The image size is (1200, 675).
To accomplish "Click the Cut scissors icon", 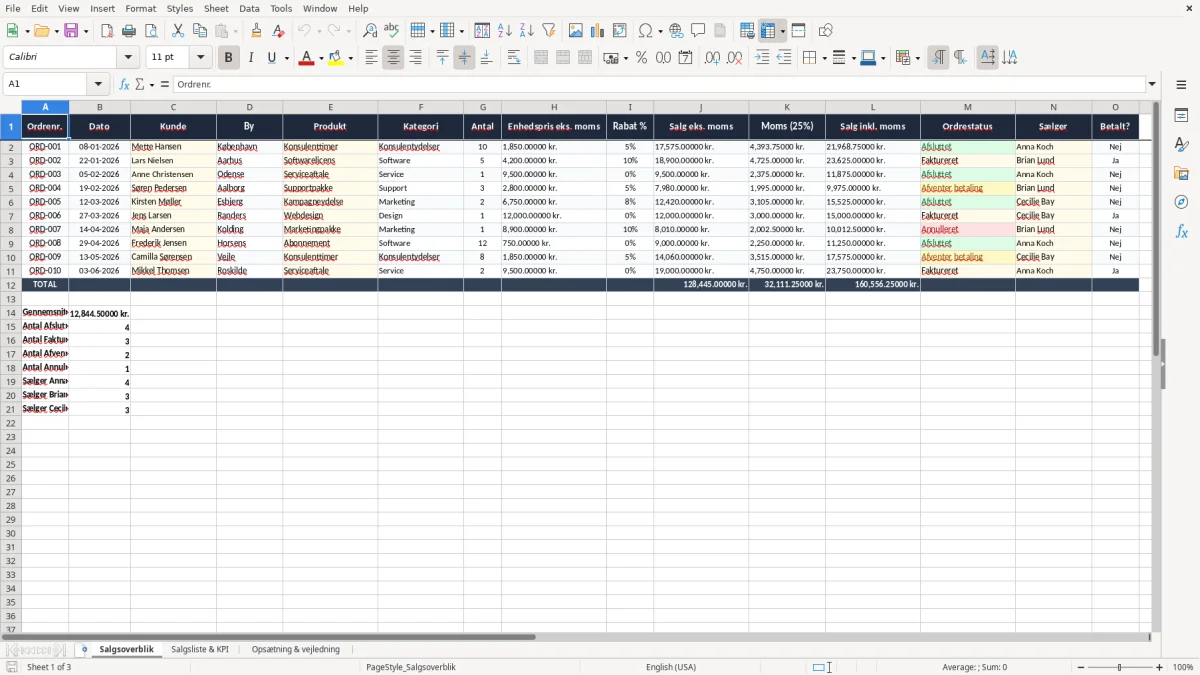I will 178,31.
